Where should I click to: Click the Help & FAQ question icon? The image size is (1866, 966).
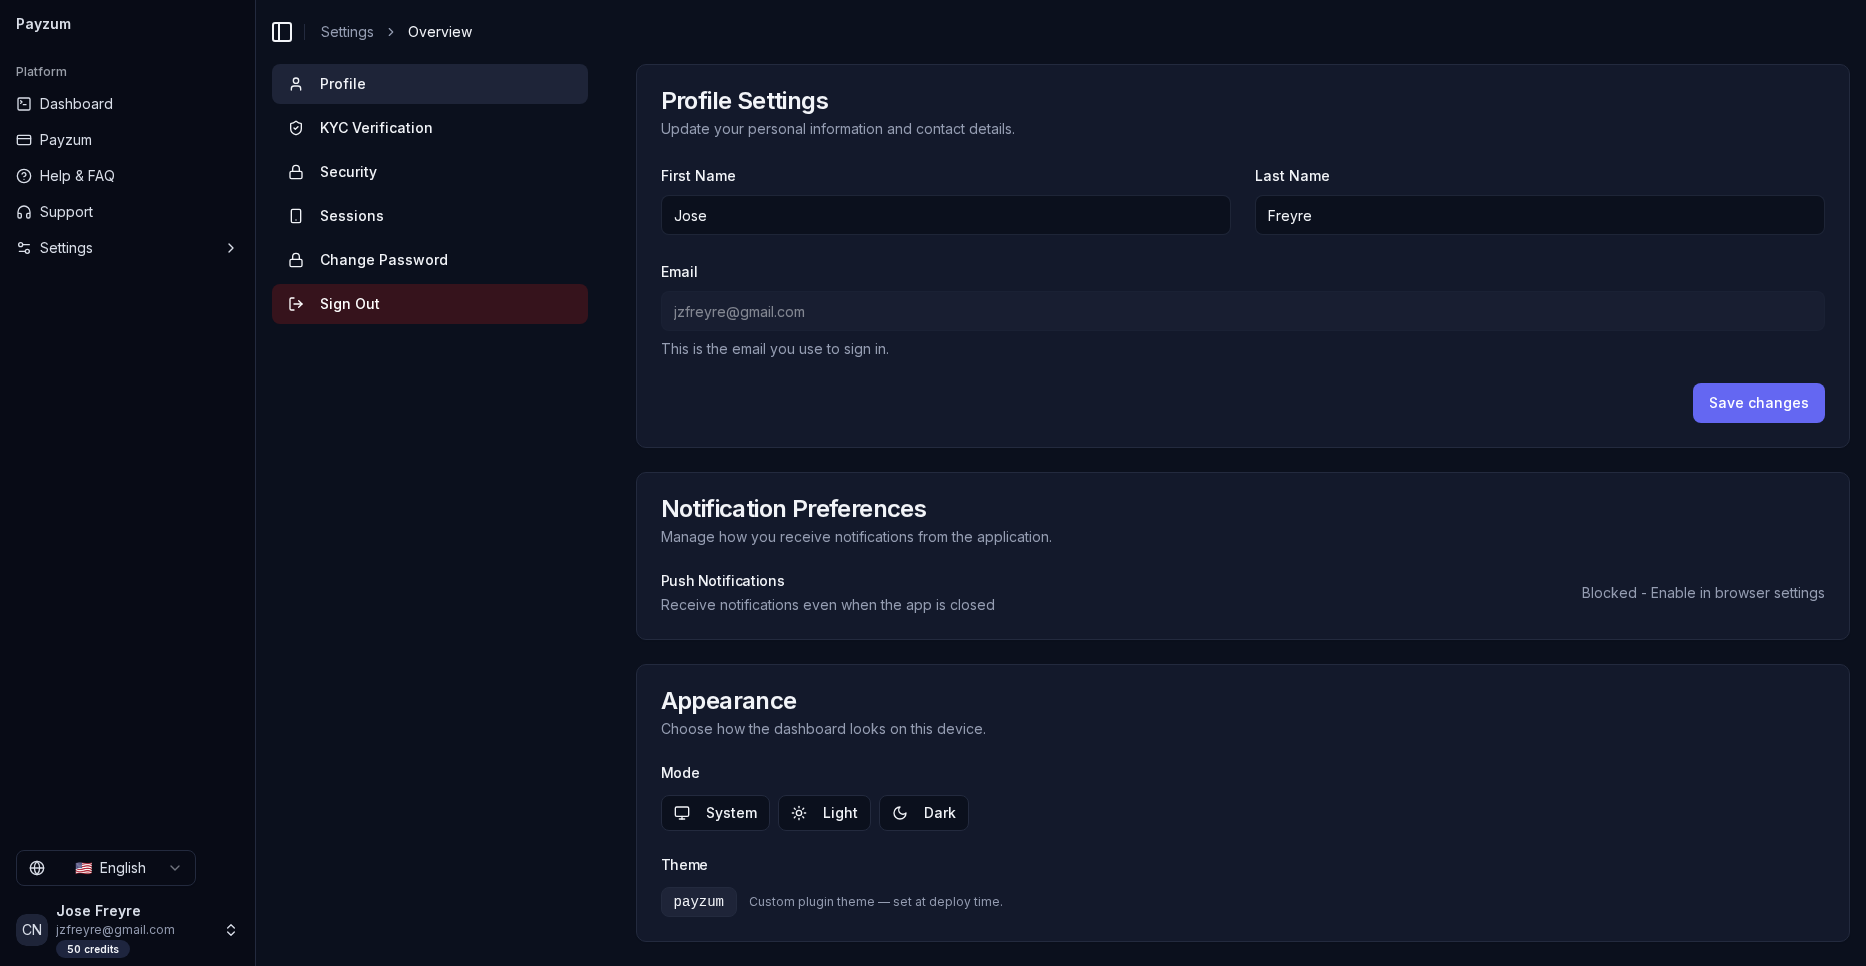tap(24, 176)
